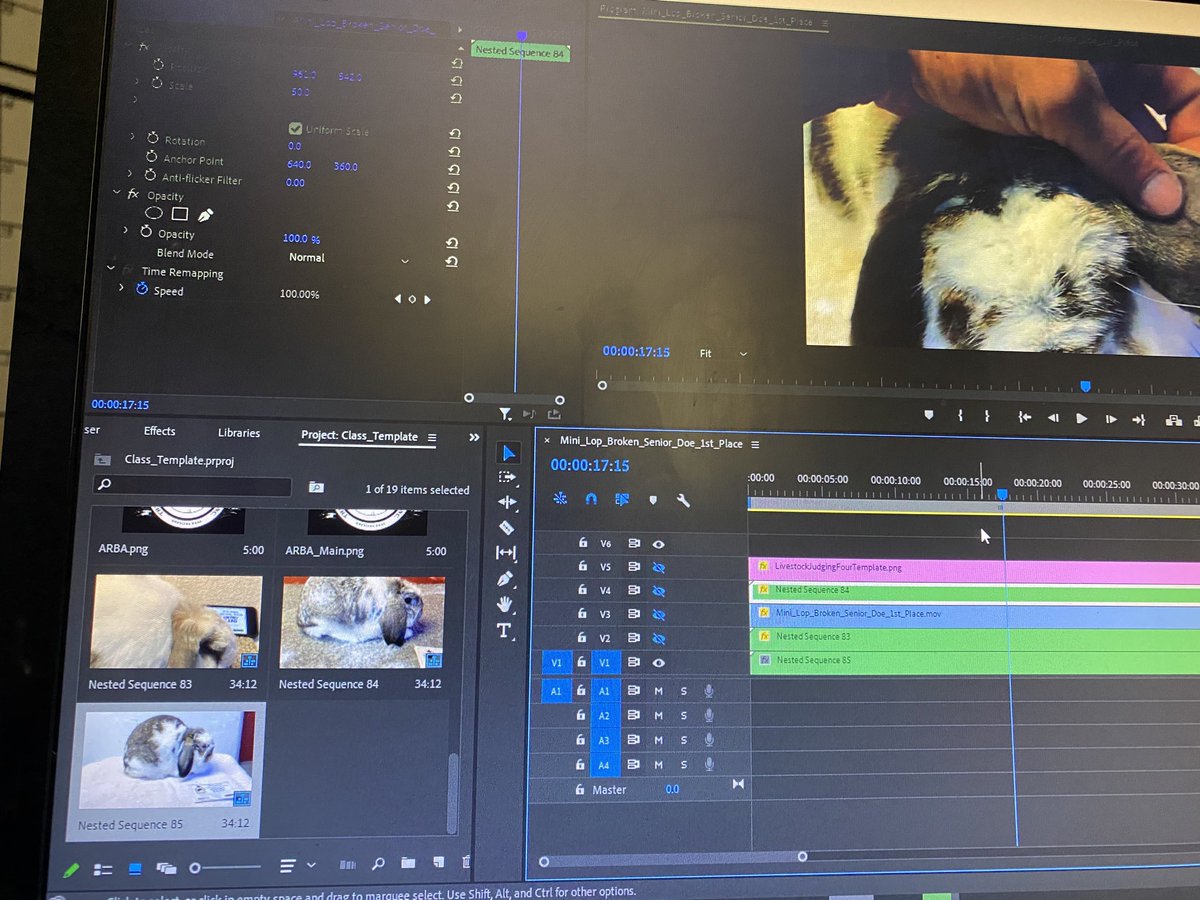
Task: Open timeline display settings wrench
Action: pyautogui.click(x=684, y=500)
